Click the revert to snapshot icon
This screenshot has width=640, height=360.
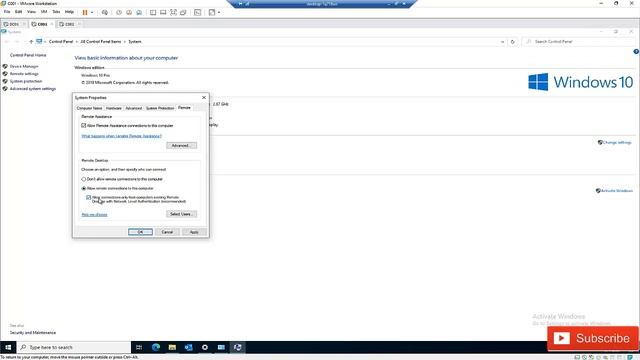(129, 12)
